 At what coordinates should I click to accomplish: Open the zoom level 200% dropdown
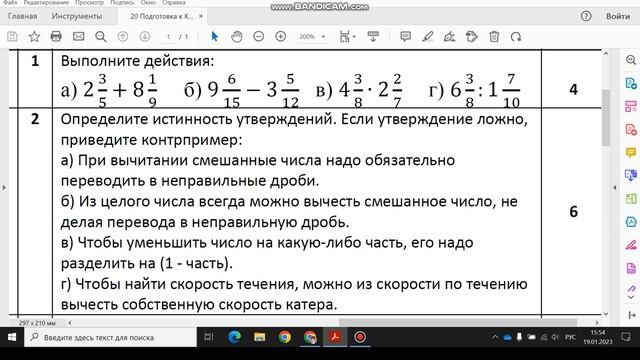click(312, 37)
